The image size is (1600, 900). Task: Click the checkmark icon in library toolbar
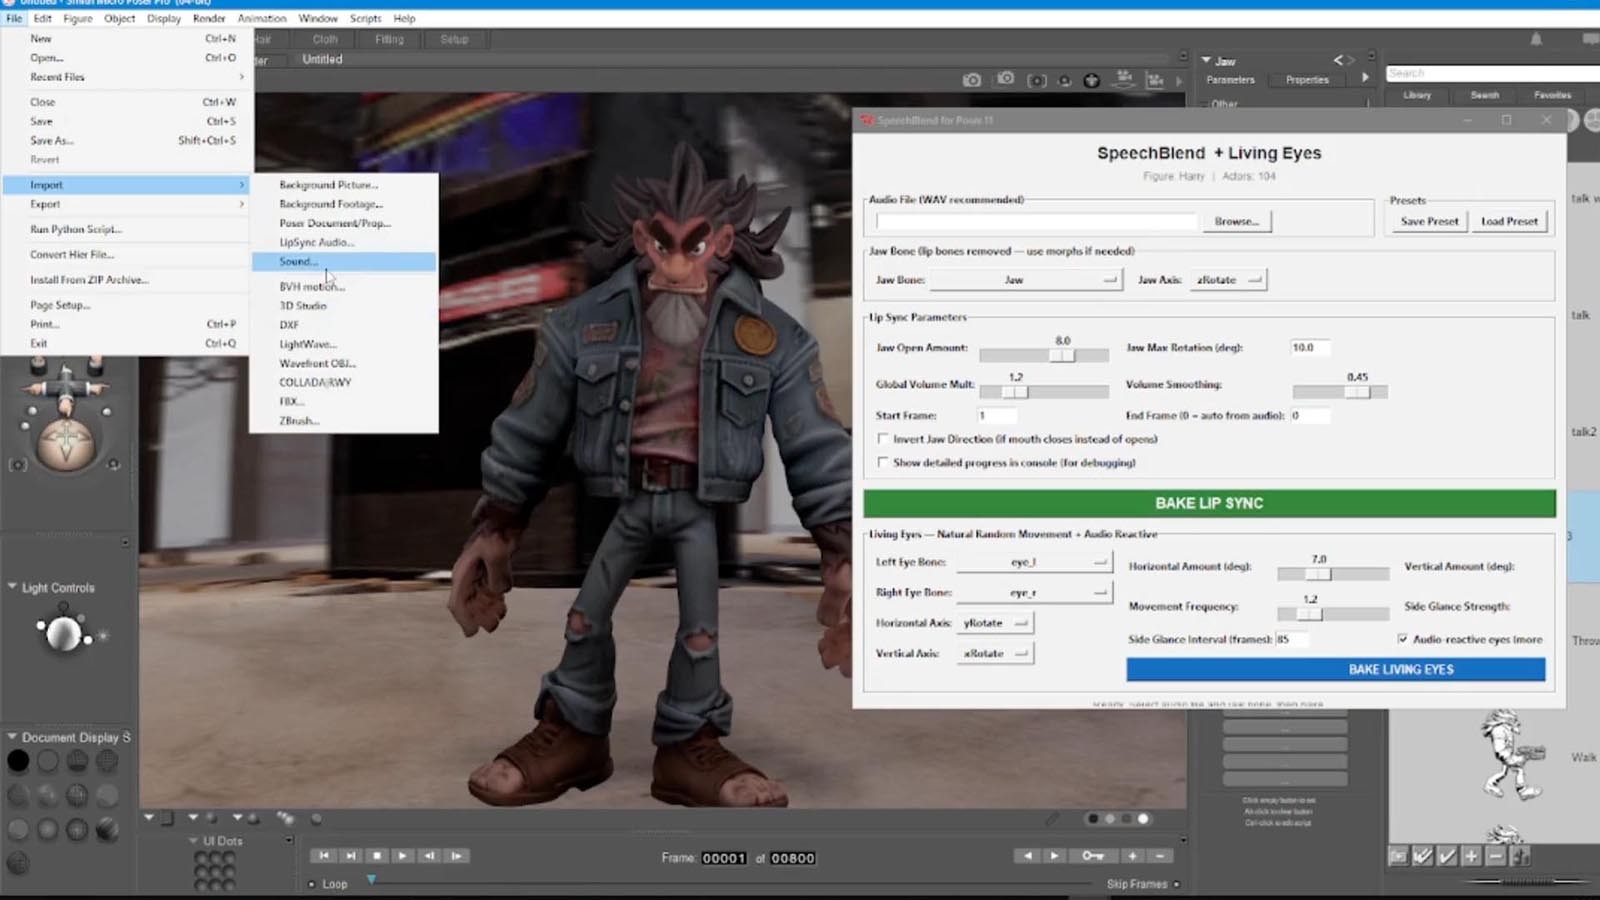click(x=1447, y=856)
